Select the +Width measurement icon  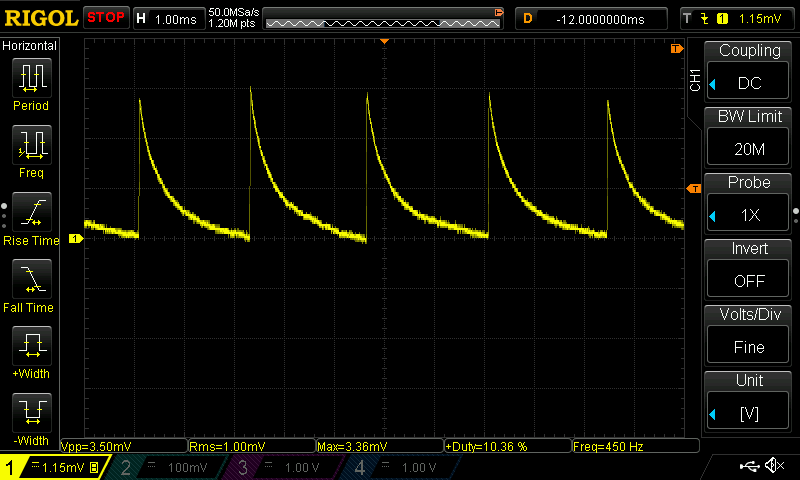pyautogui.click(x=31, y=347)
